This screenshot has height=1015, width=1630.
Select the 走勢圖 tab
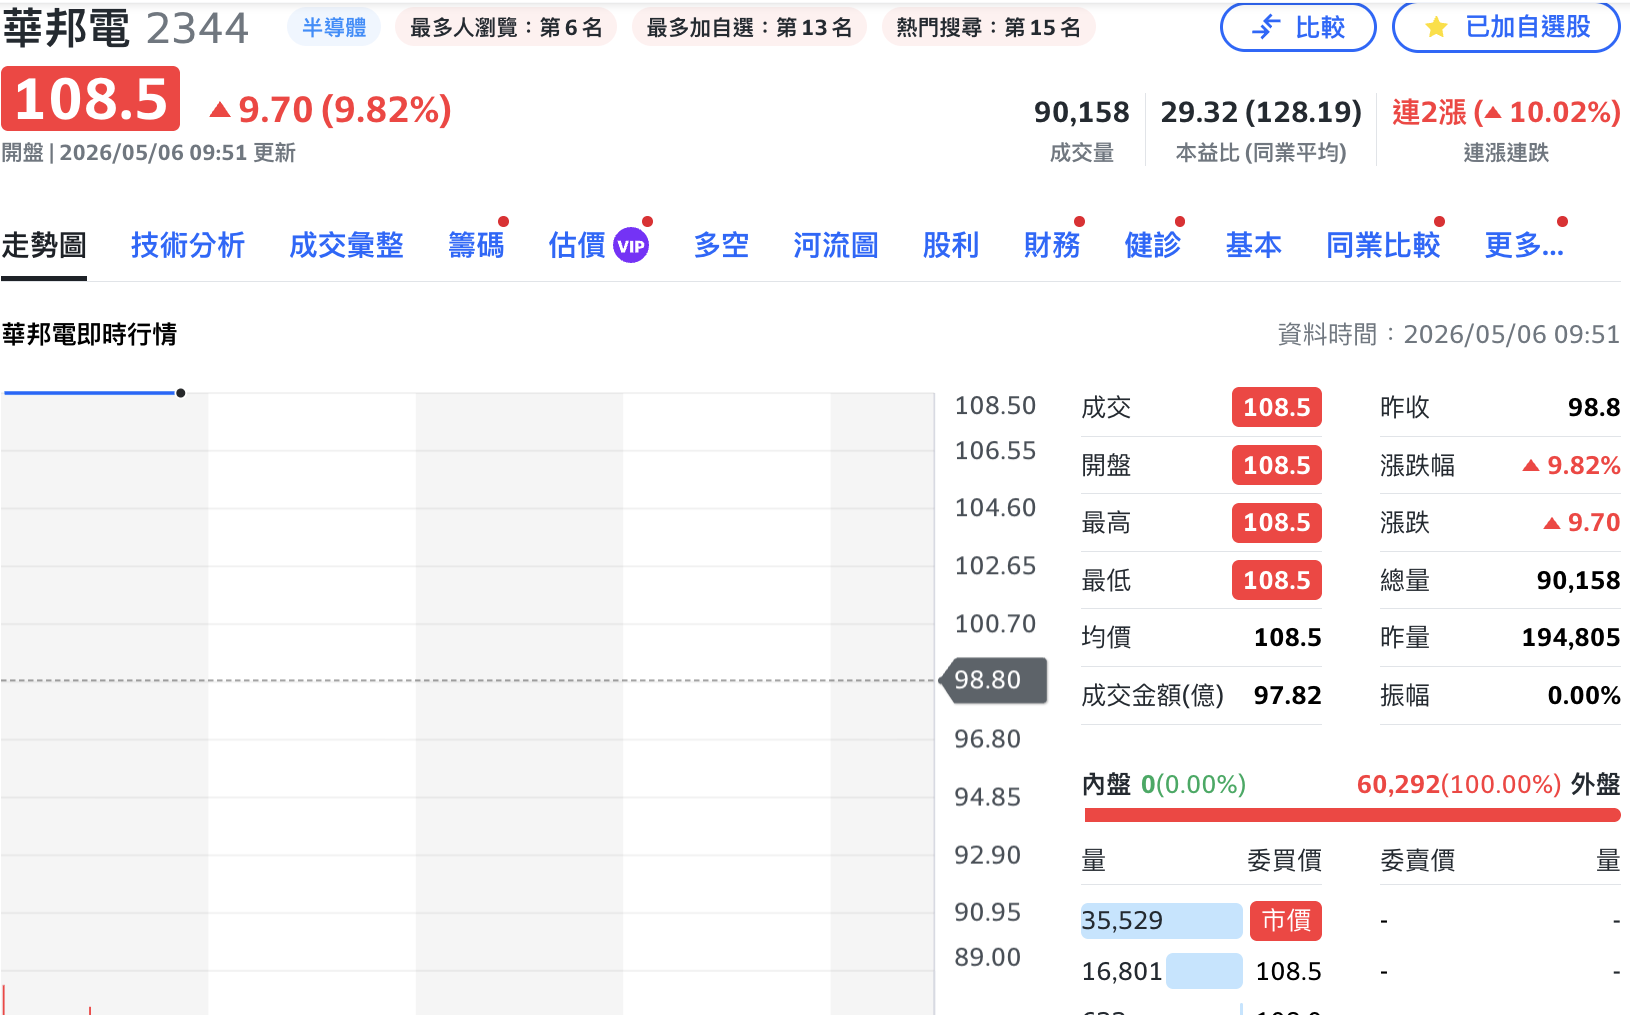point(44,246)
